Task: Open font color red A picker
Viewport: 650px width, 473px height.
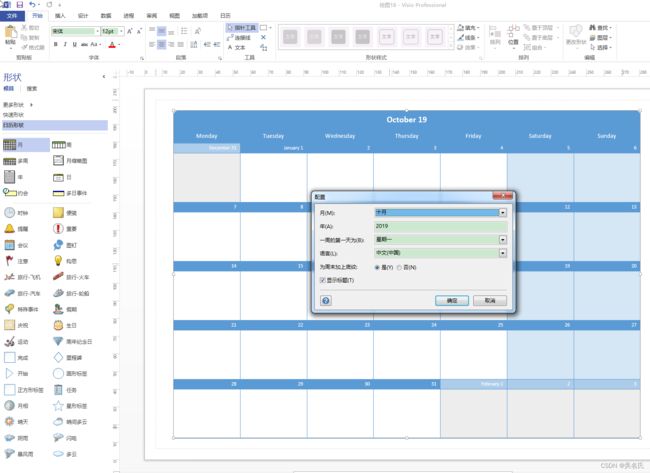Action: point(112,44)
